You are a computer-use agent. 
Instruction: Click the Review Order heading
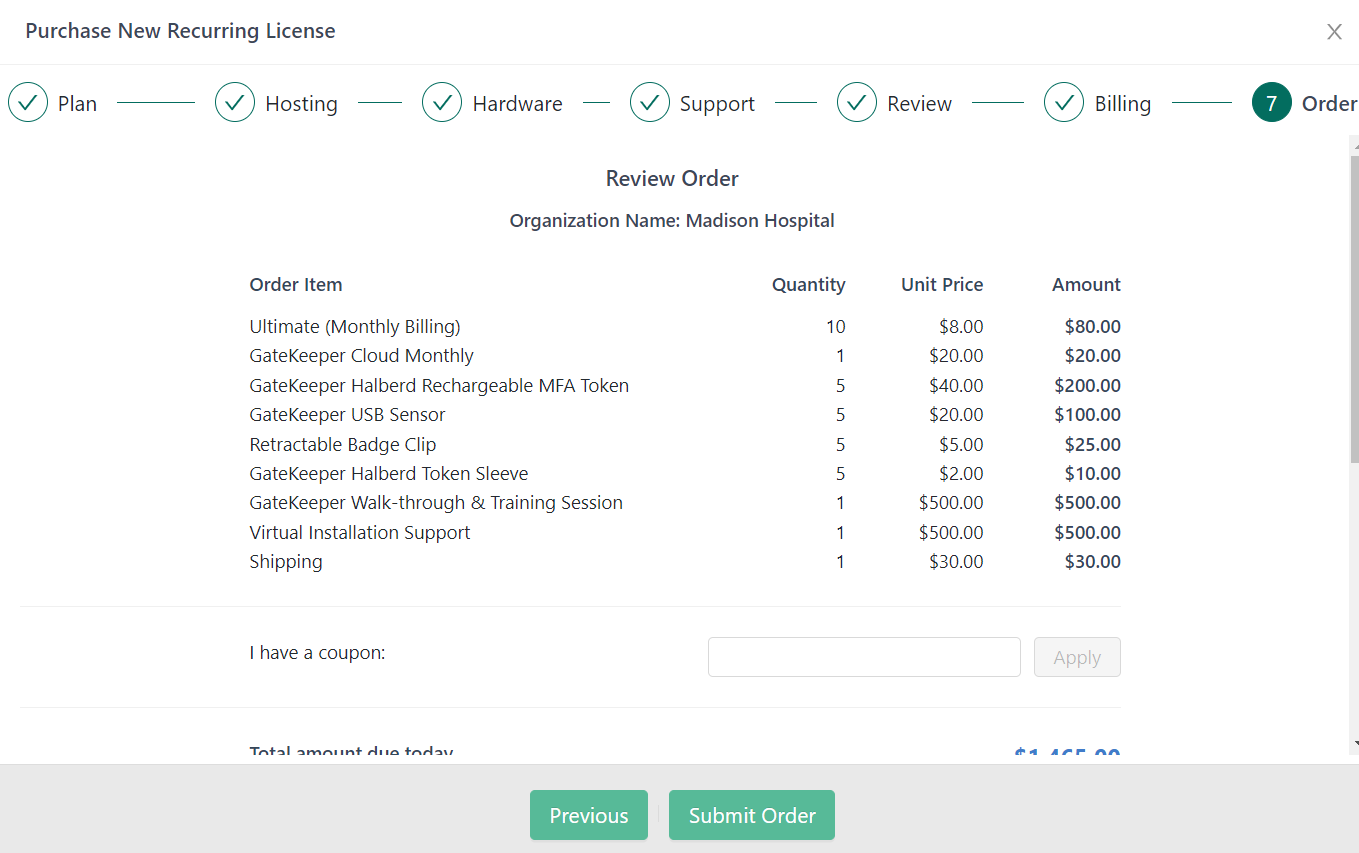(x=672, y=179)
